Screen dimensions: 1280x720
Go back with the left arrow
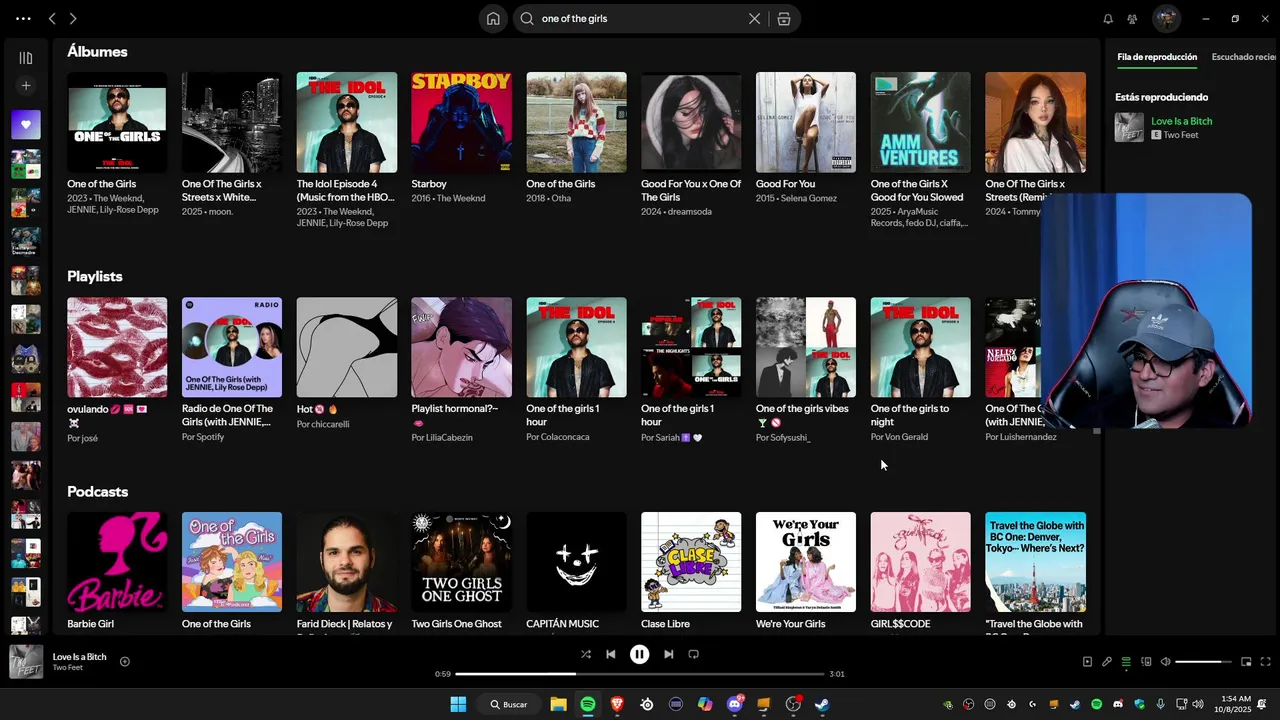52,18
